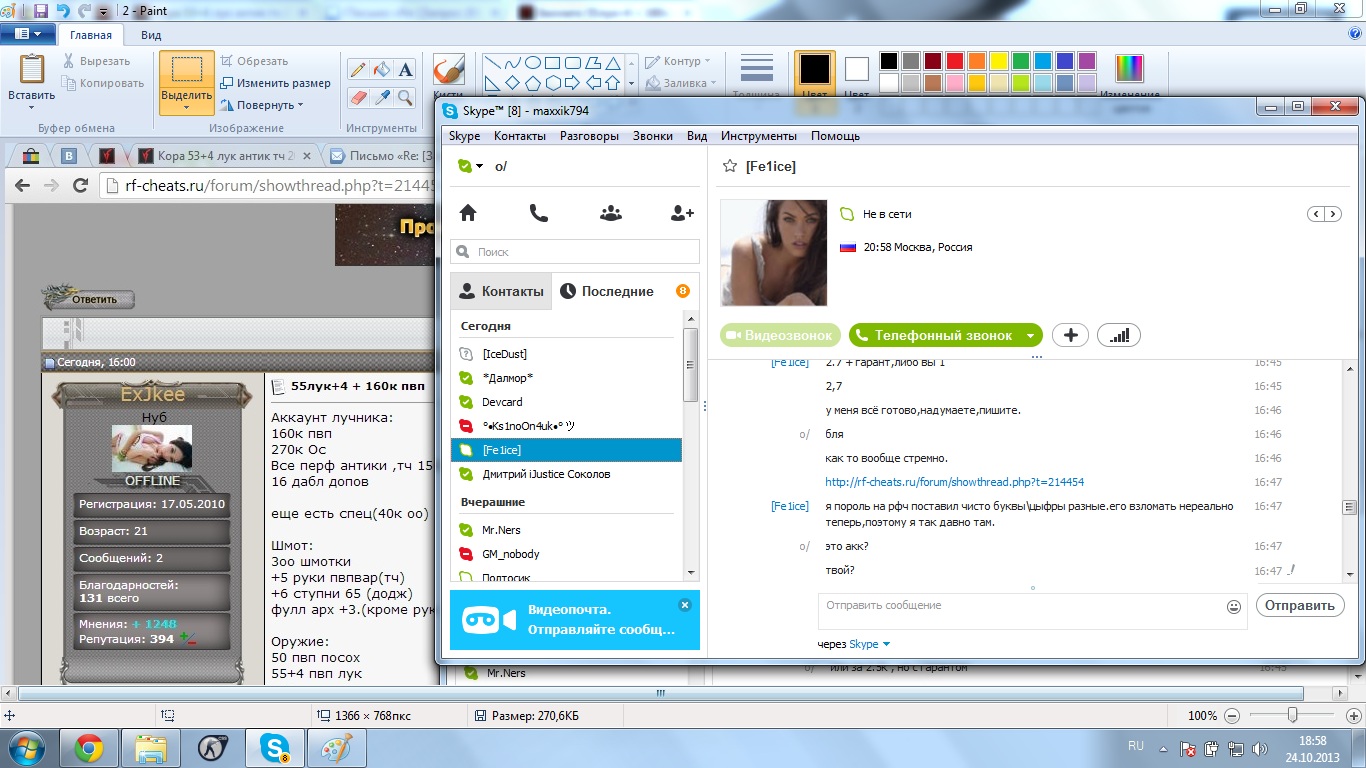Viewport: 1366px width, 768px height.
Task: Click the Paste clipboard icon in Paint
Action: coord(32,69)
